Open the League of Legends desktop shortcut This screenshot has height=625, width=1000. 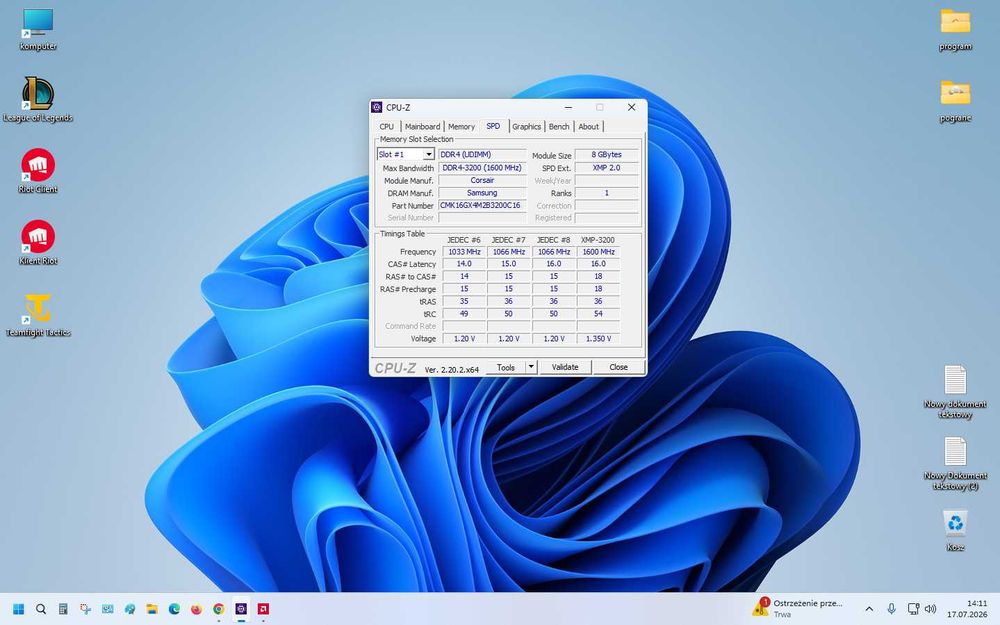(38, 99)
